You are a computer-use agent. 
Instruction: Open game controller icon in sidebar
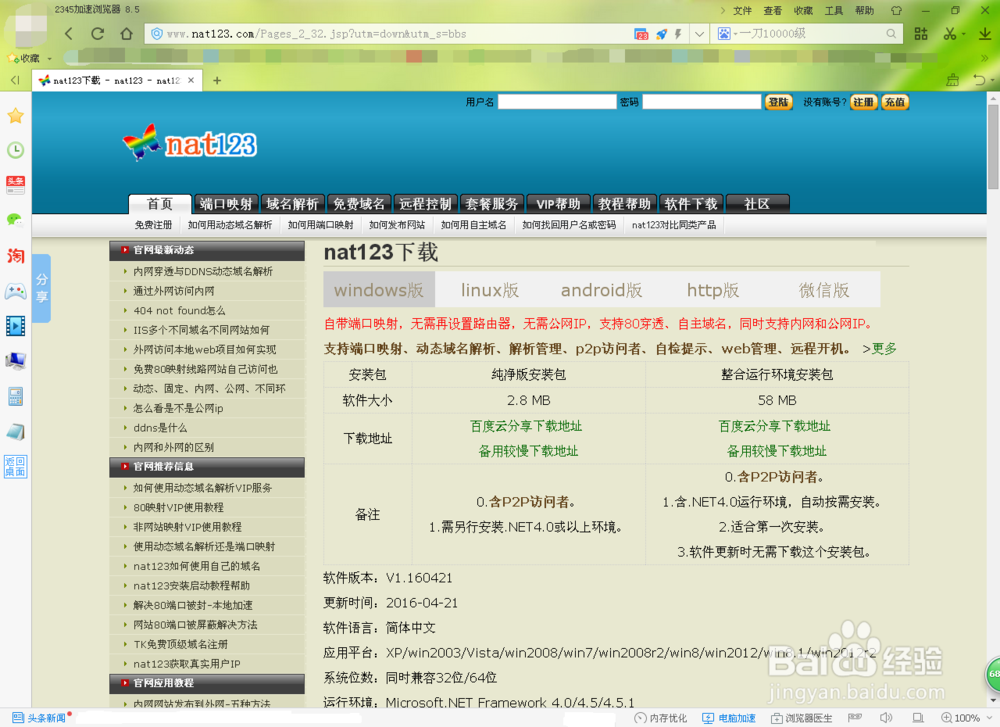[15, 291]
